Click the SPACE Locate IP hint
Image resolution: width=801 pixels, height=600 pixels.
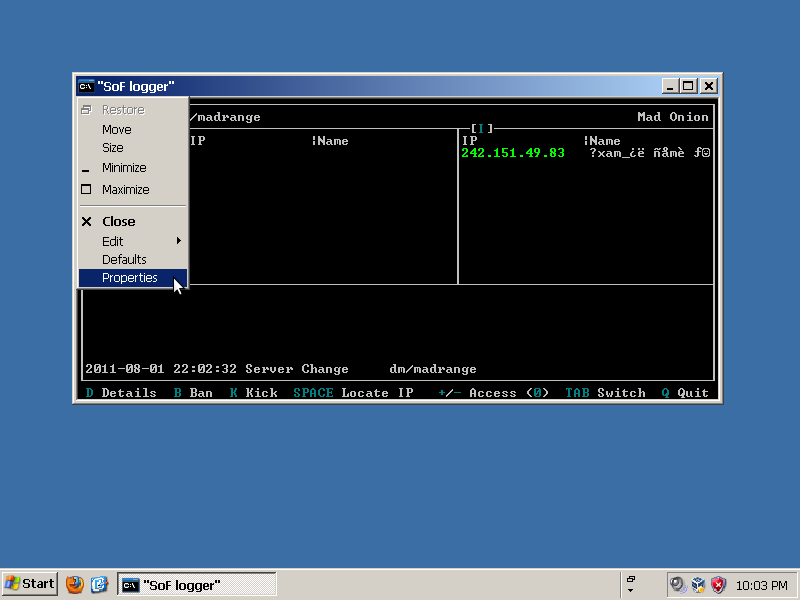[x=353, y=393]
